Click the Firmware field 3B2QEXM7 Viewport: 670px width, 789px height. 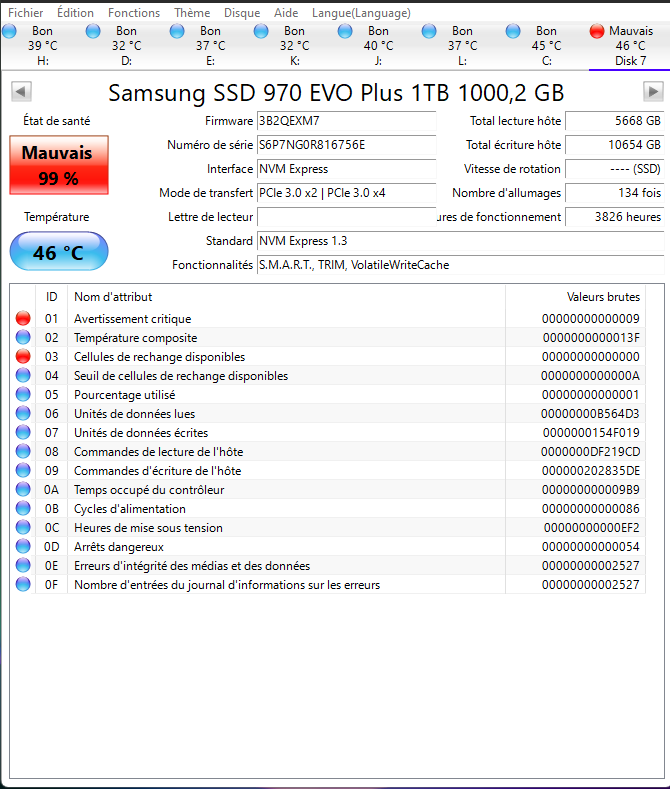347,121
